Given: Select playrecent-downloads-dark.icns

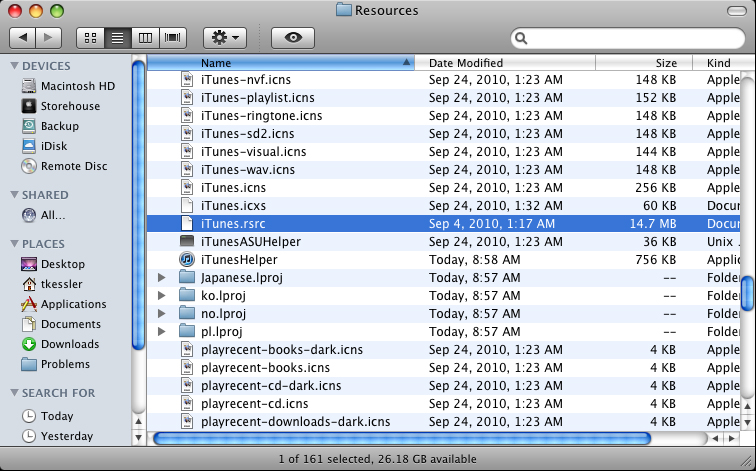Looking at the screenshot, I should pyautogui.click(x=444, y=422).
